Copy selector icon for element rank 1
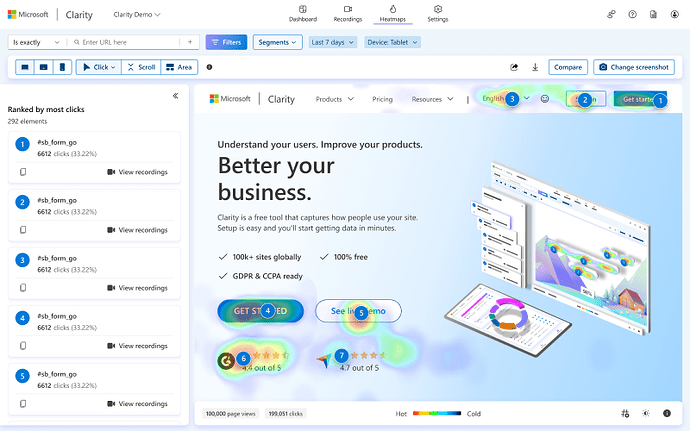Viewport: 690px width, 431px height. tap(23, 172)
